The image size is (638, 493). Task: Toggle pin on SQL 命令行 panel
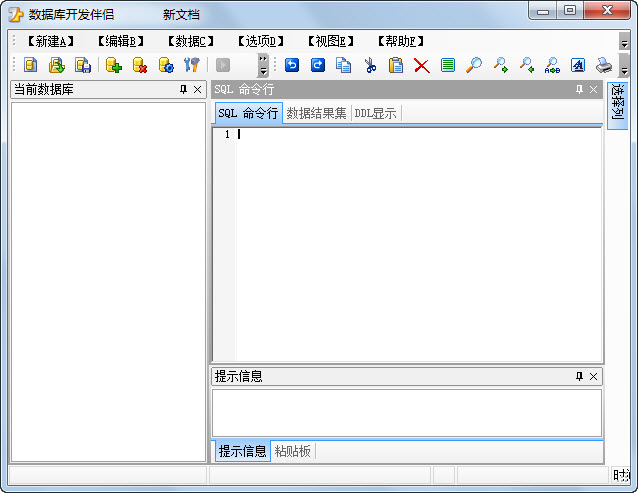point(579,90)
